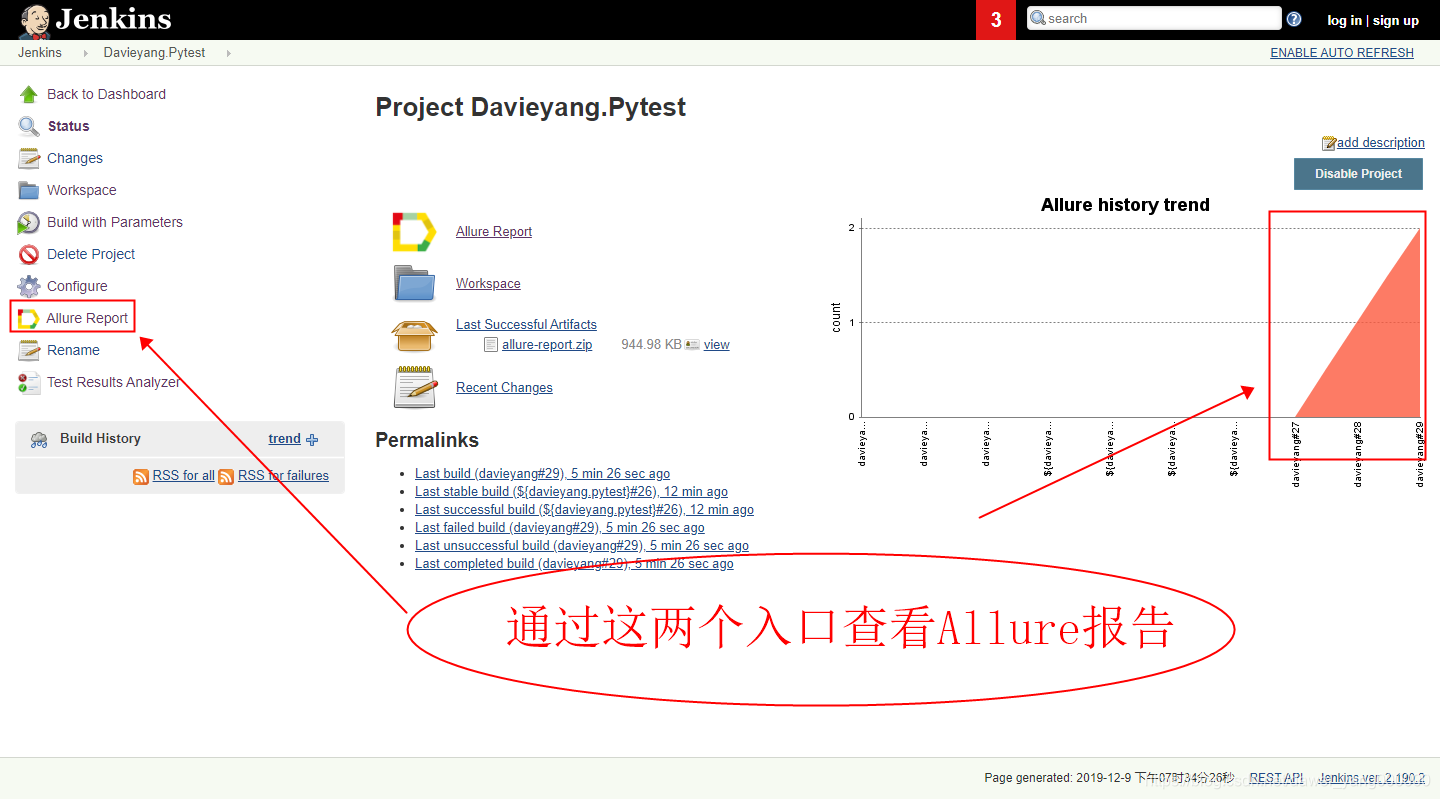Click the allure-report.zip file icon
Viewport: 1440px width, 799px height.
(x=490, y=344)
